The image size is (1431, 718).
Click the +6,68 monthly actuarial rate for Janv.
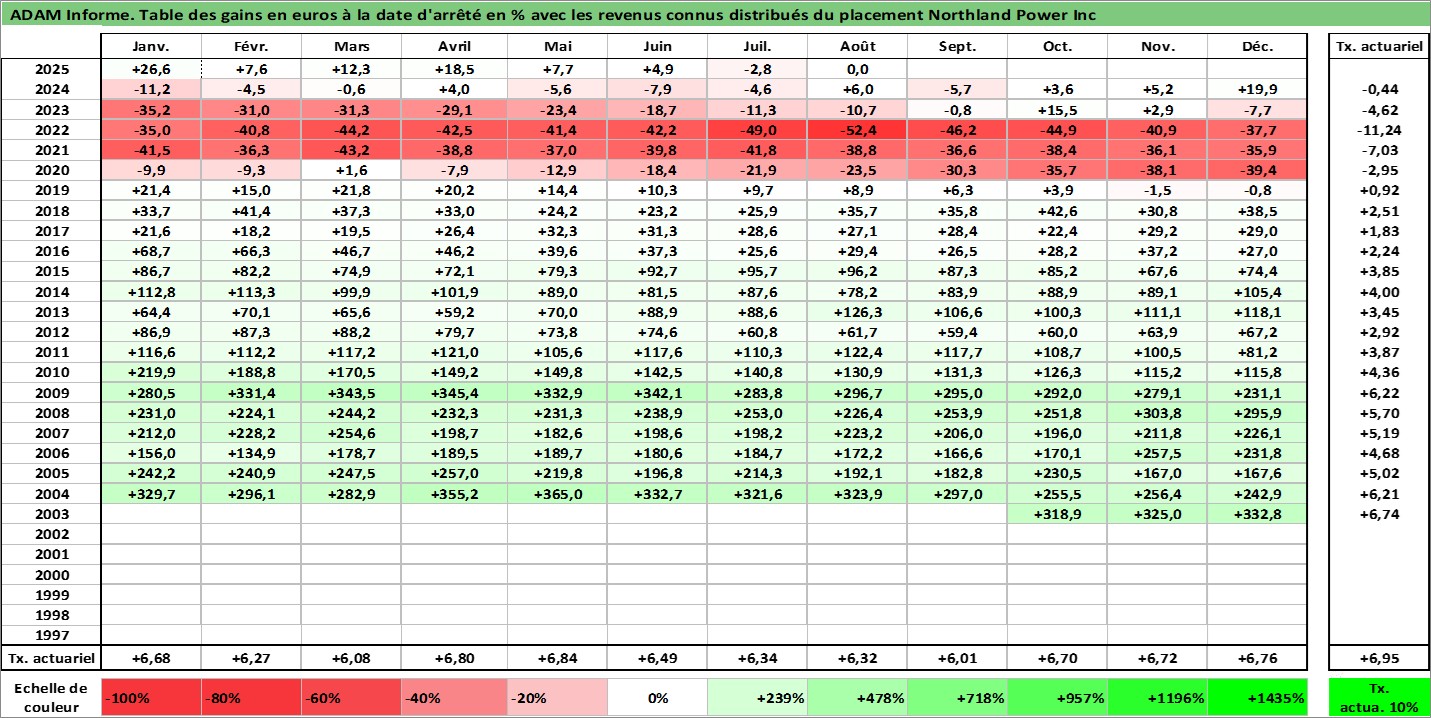[x=152, y=658]
